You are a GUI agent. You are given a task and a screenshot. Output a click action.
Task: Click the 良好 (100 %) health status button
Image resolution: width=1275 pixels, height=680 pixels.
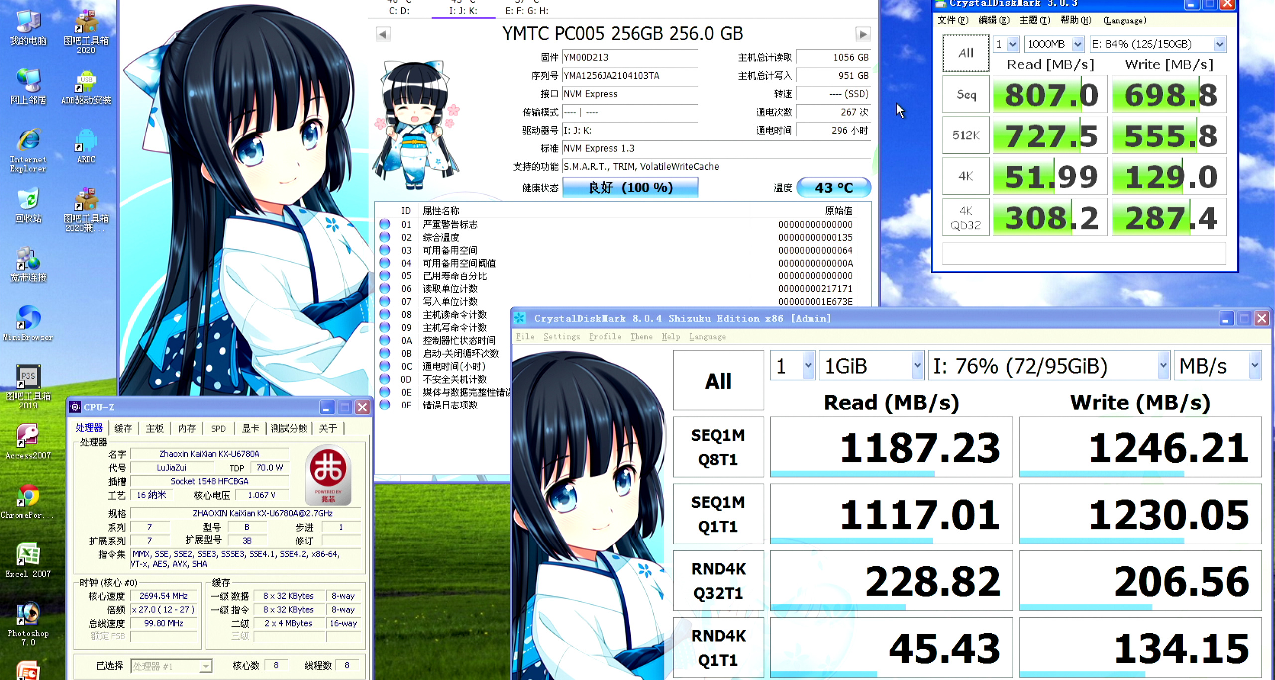coord(630,187)
